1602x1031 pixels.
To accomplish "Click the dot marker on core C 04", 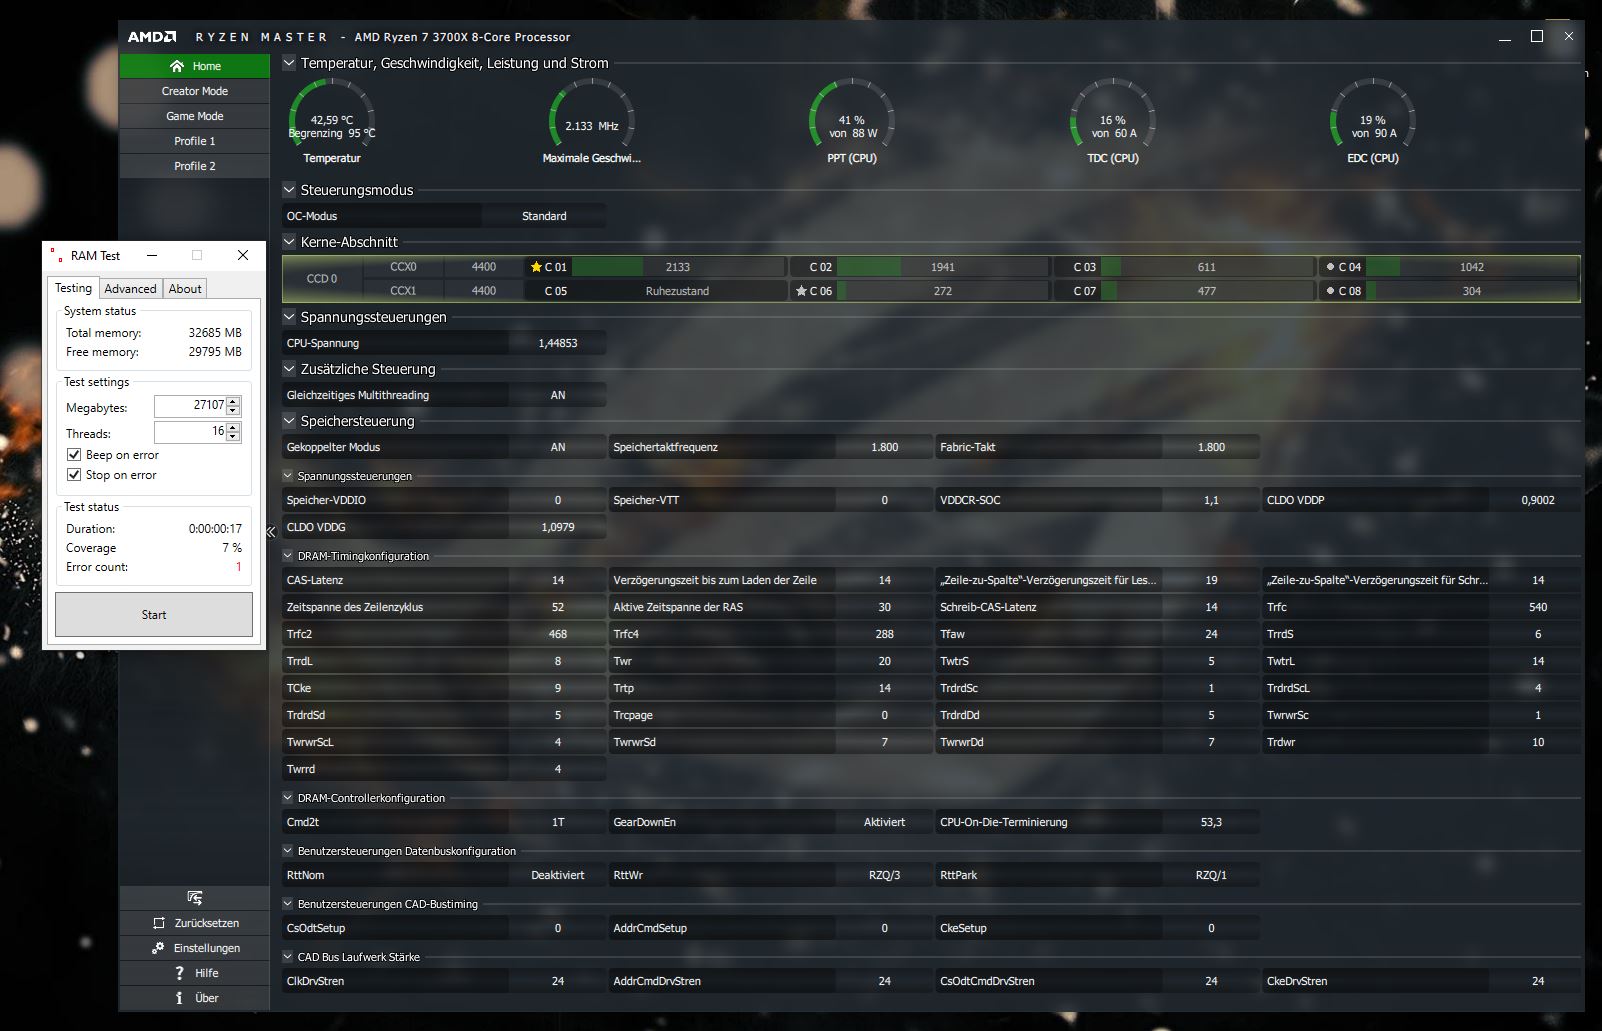I will click(x=1330, y=267).
